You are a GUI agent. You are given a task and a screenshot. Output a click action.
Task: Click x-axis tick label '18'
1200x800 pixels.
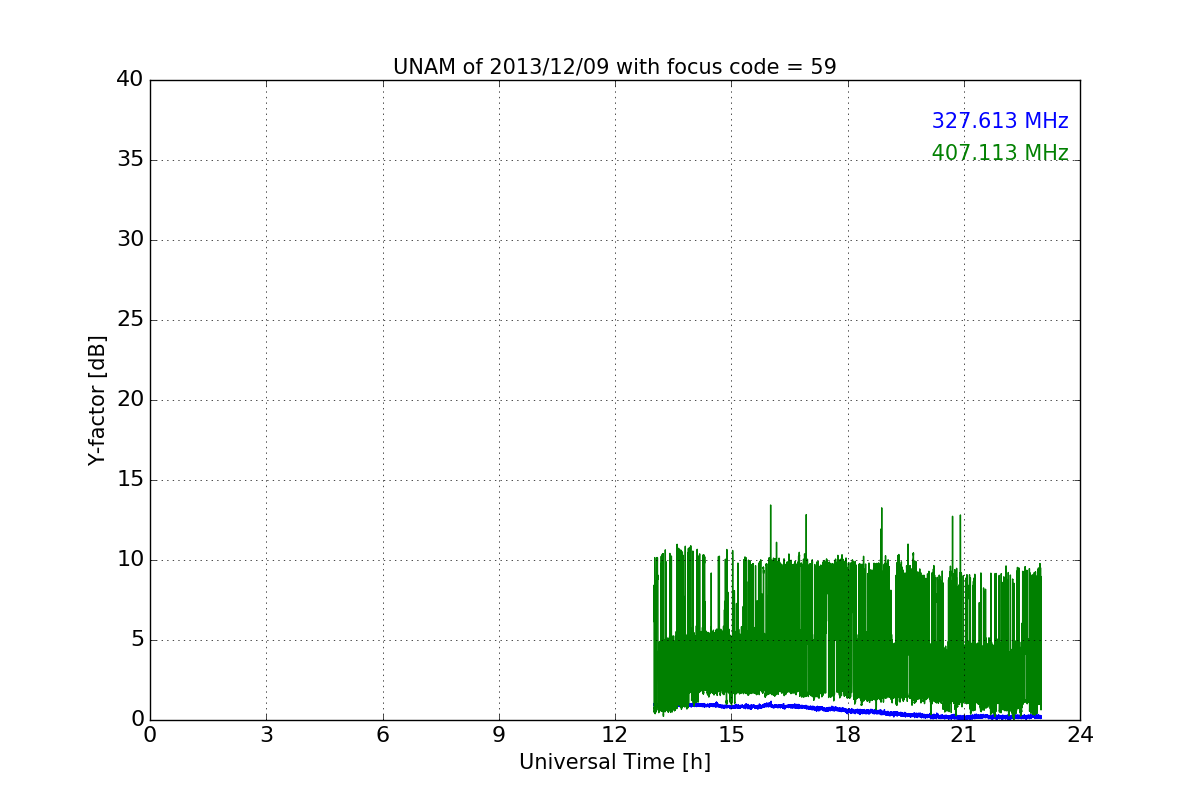847,735
